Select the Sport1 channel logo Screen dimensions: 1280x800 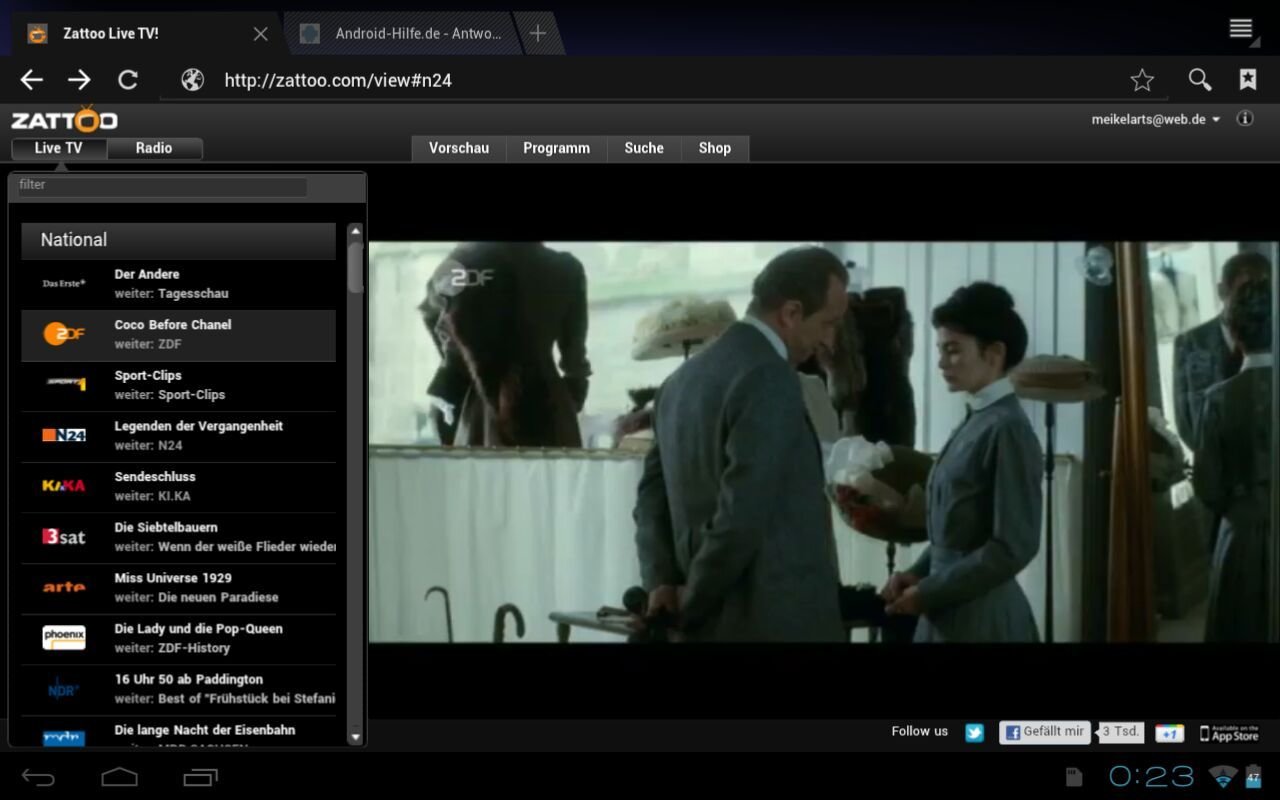pyautogui.click(x=65, y=384)
